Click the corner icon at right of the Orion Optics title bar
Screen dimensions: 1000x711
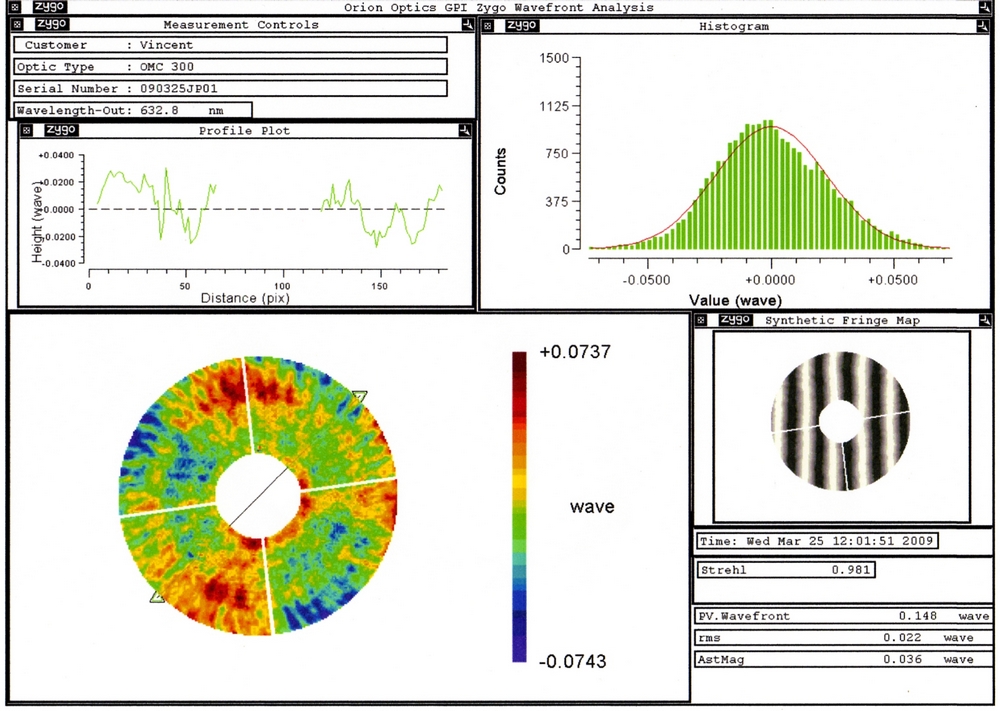click(x=985, y=7)
